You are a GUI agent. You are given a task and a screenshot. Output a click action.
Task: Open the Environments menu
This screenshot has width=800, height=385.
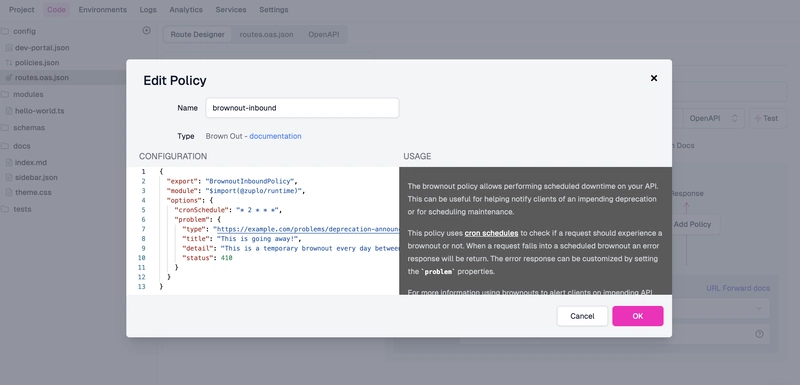103,10
